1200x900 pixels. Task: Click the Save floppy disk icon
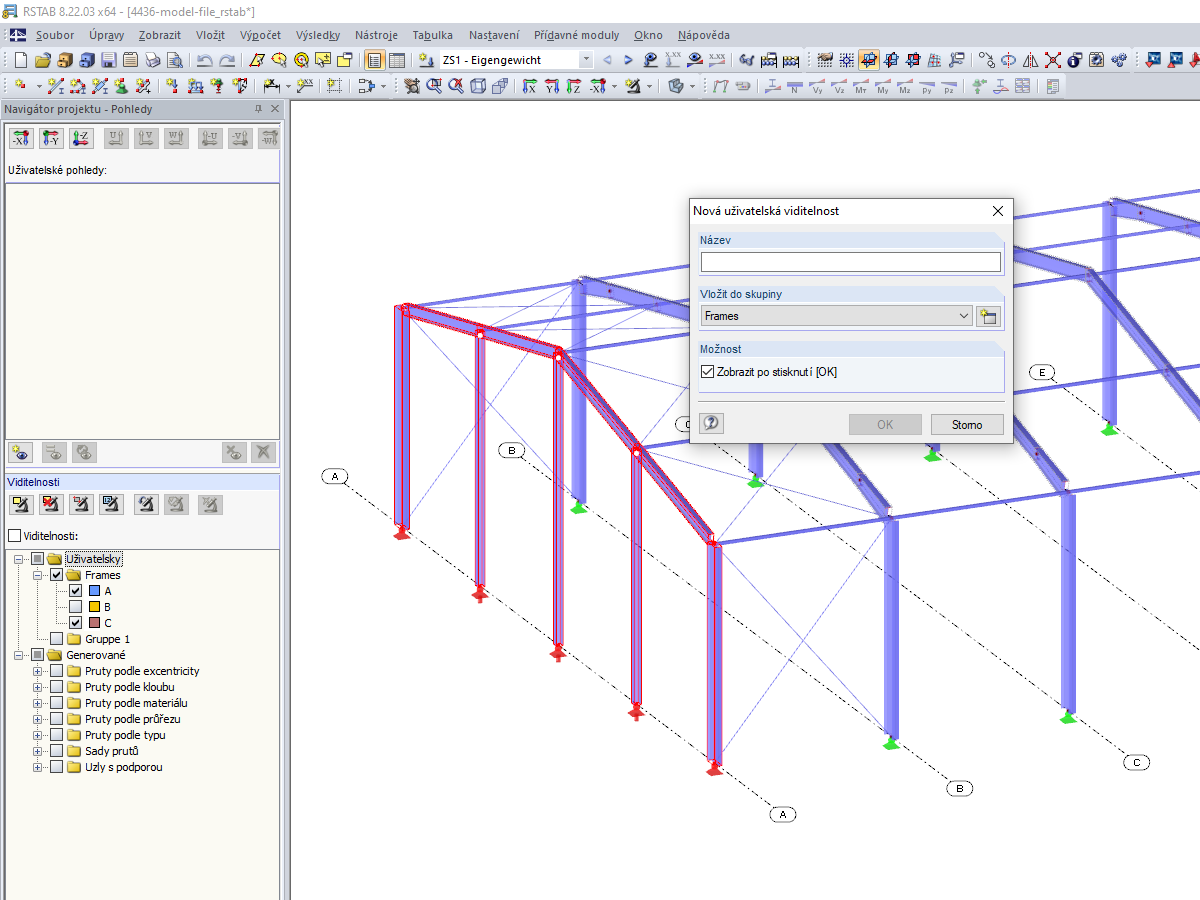[108, 60]
